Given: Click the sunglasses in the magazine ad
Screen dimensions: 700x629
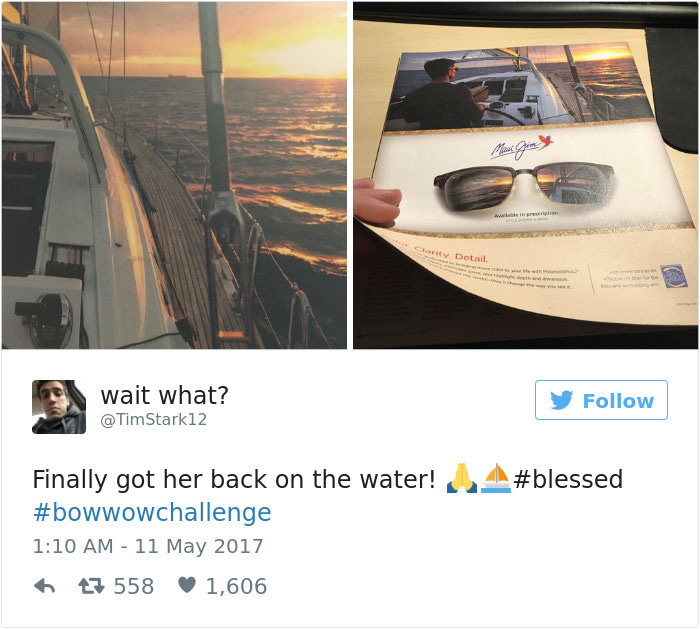Looking at the screenshot, I should 523,189.
